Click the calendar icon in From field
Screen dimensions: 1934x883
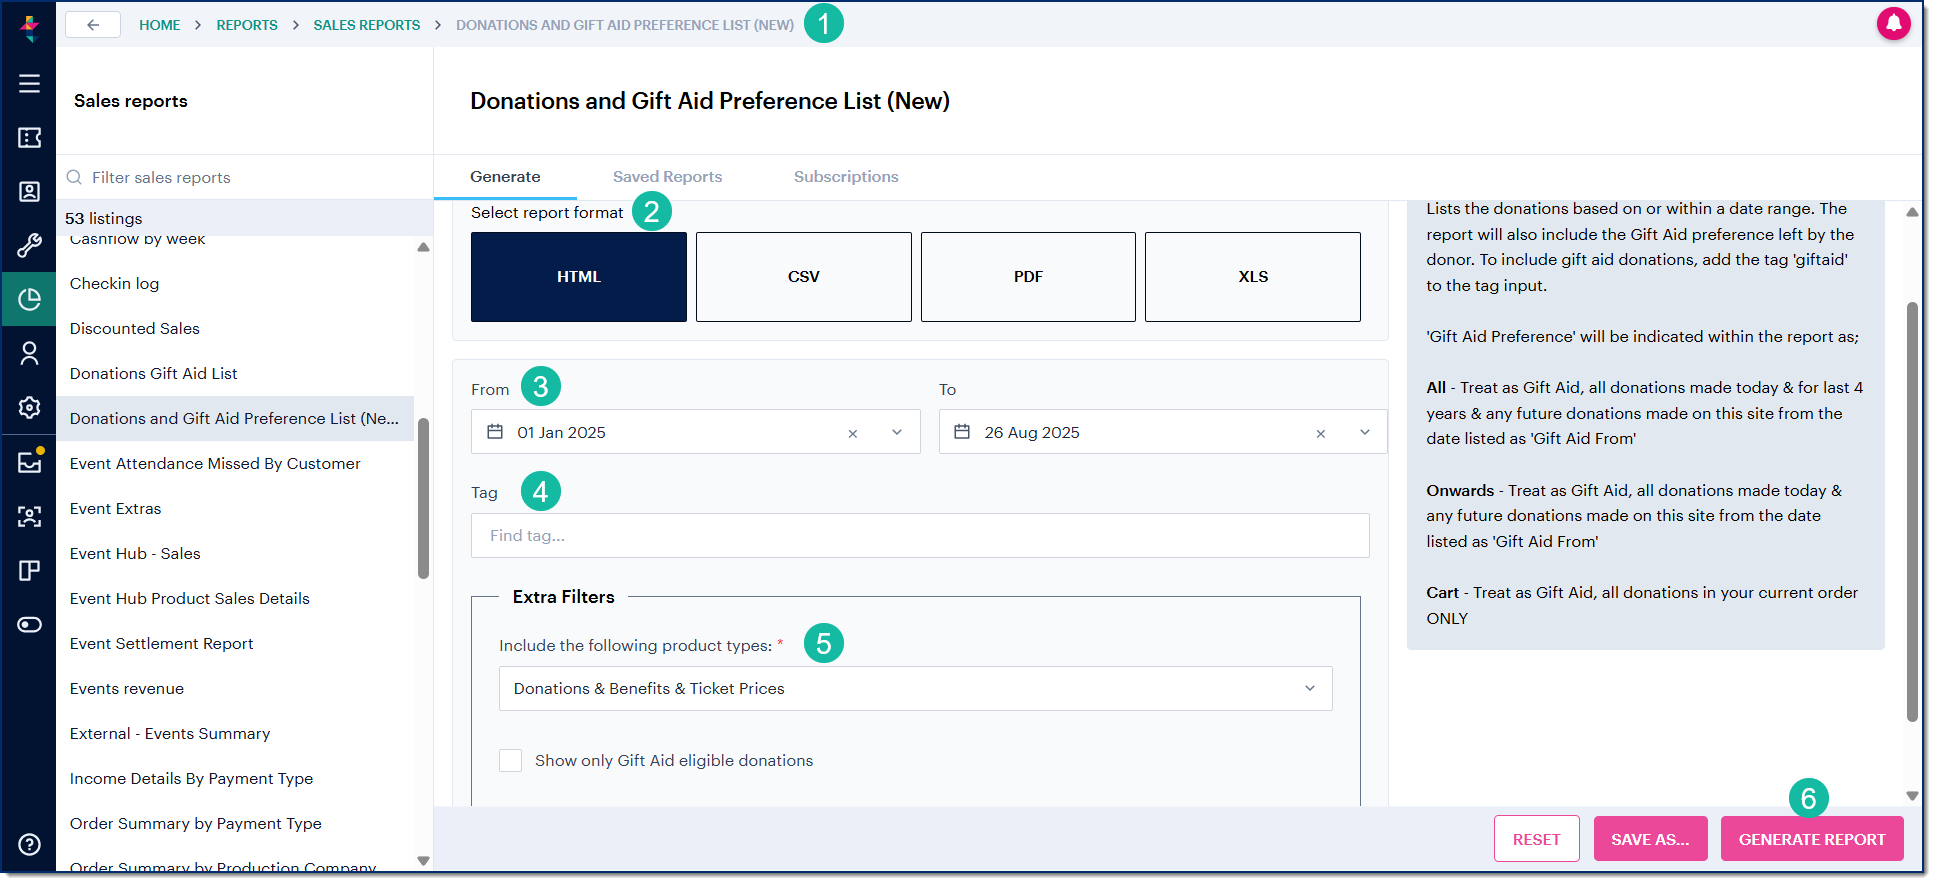point(494,432)
